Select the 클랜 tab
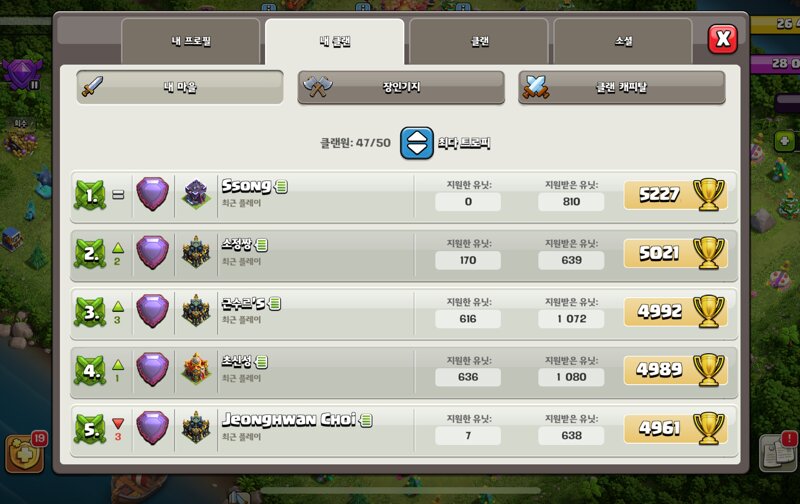This screenshot has height=504, width=800. [x=479, y=41]
